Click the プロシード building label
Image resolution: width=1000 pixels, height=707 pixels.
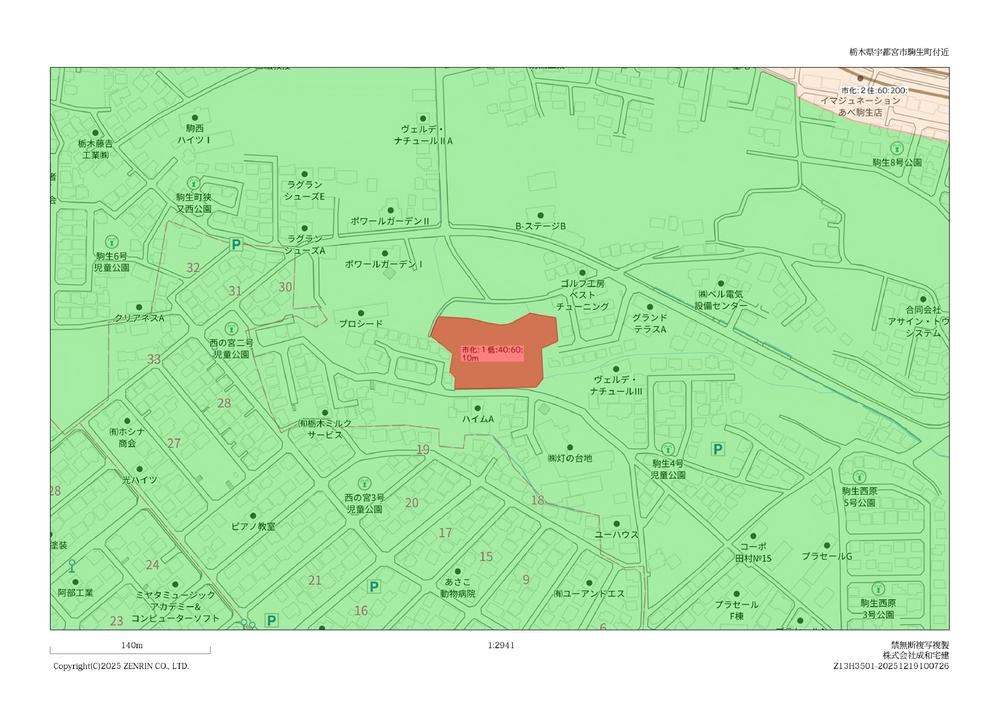361,323
